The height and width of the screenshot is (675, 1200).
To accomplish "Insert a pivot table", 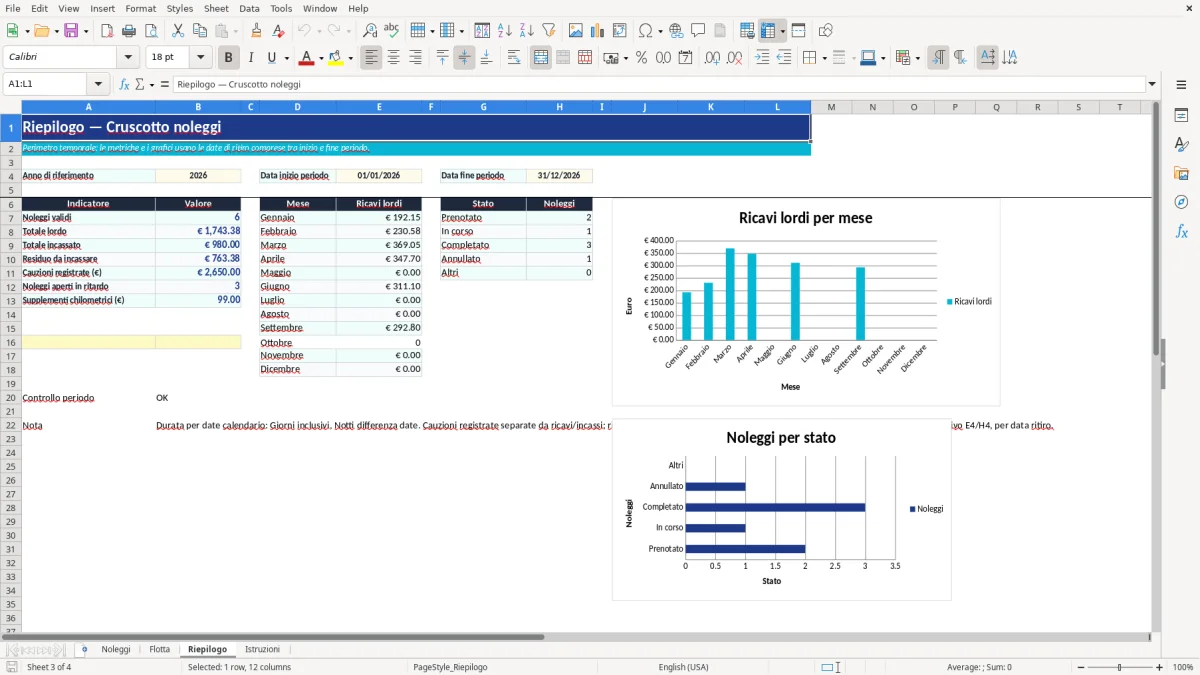I will tap(620, 31).
